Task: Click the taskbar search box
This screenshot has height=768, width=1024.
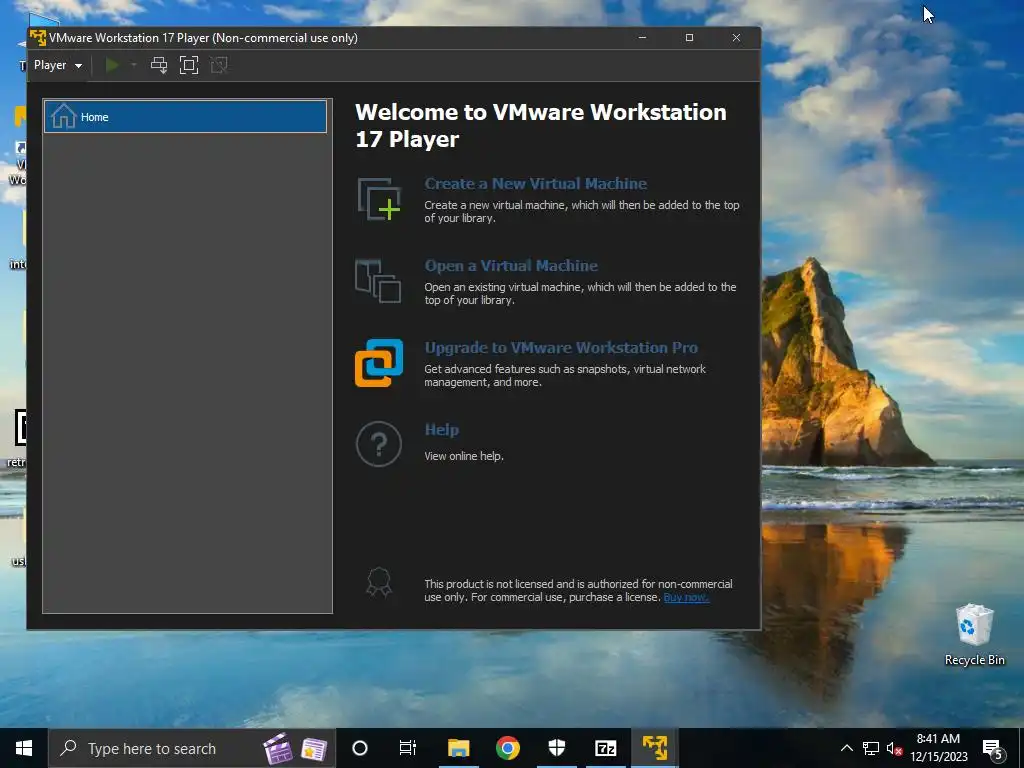Action: tap(192, 748)
